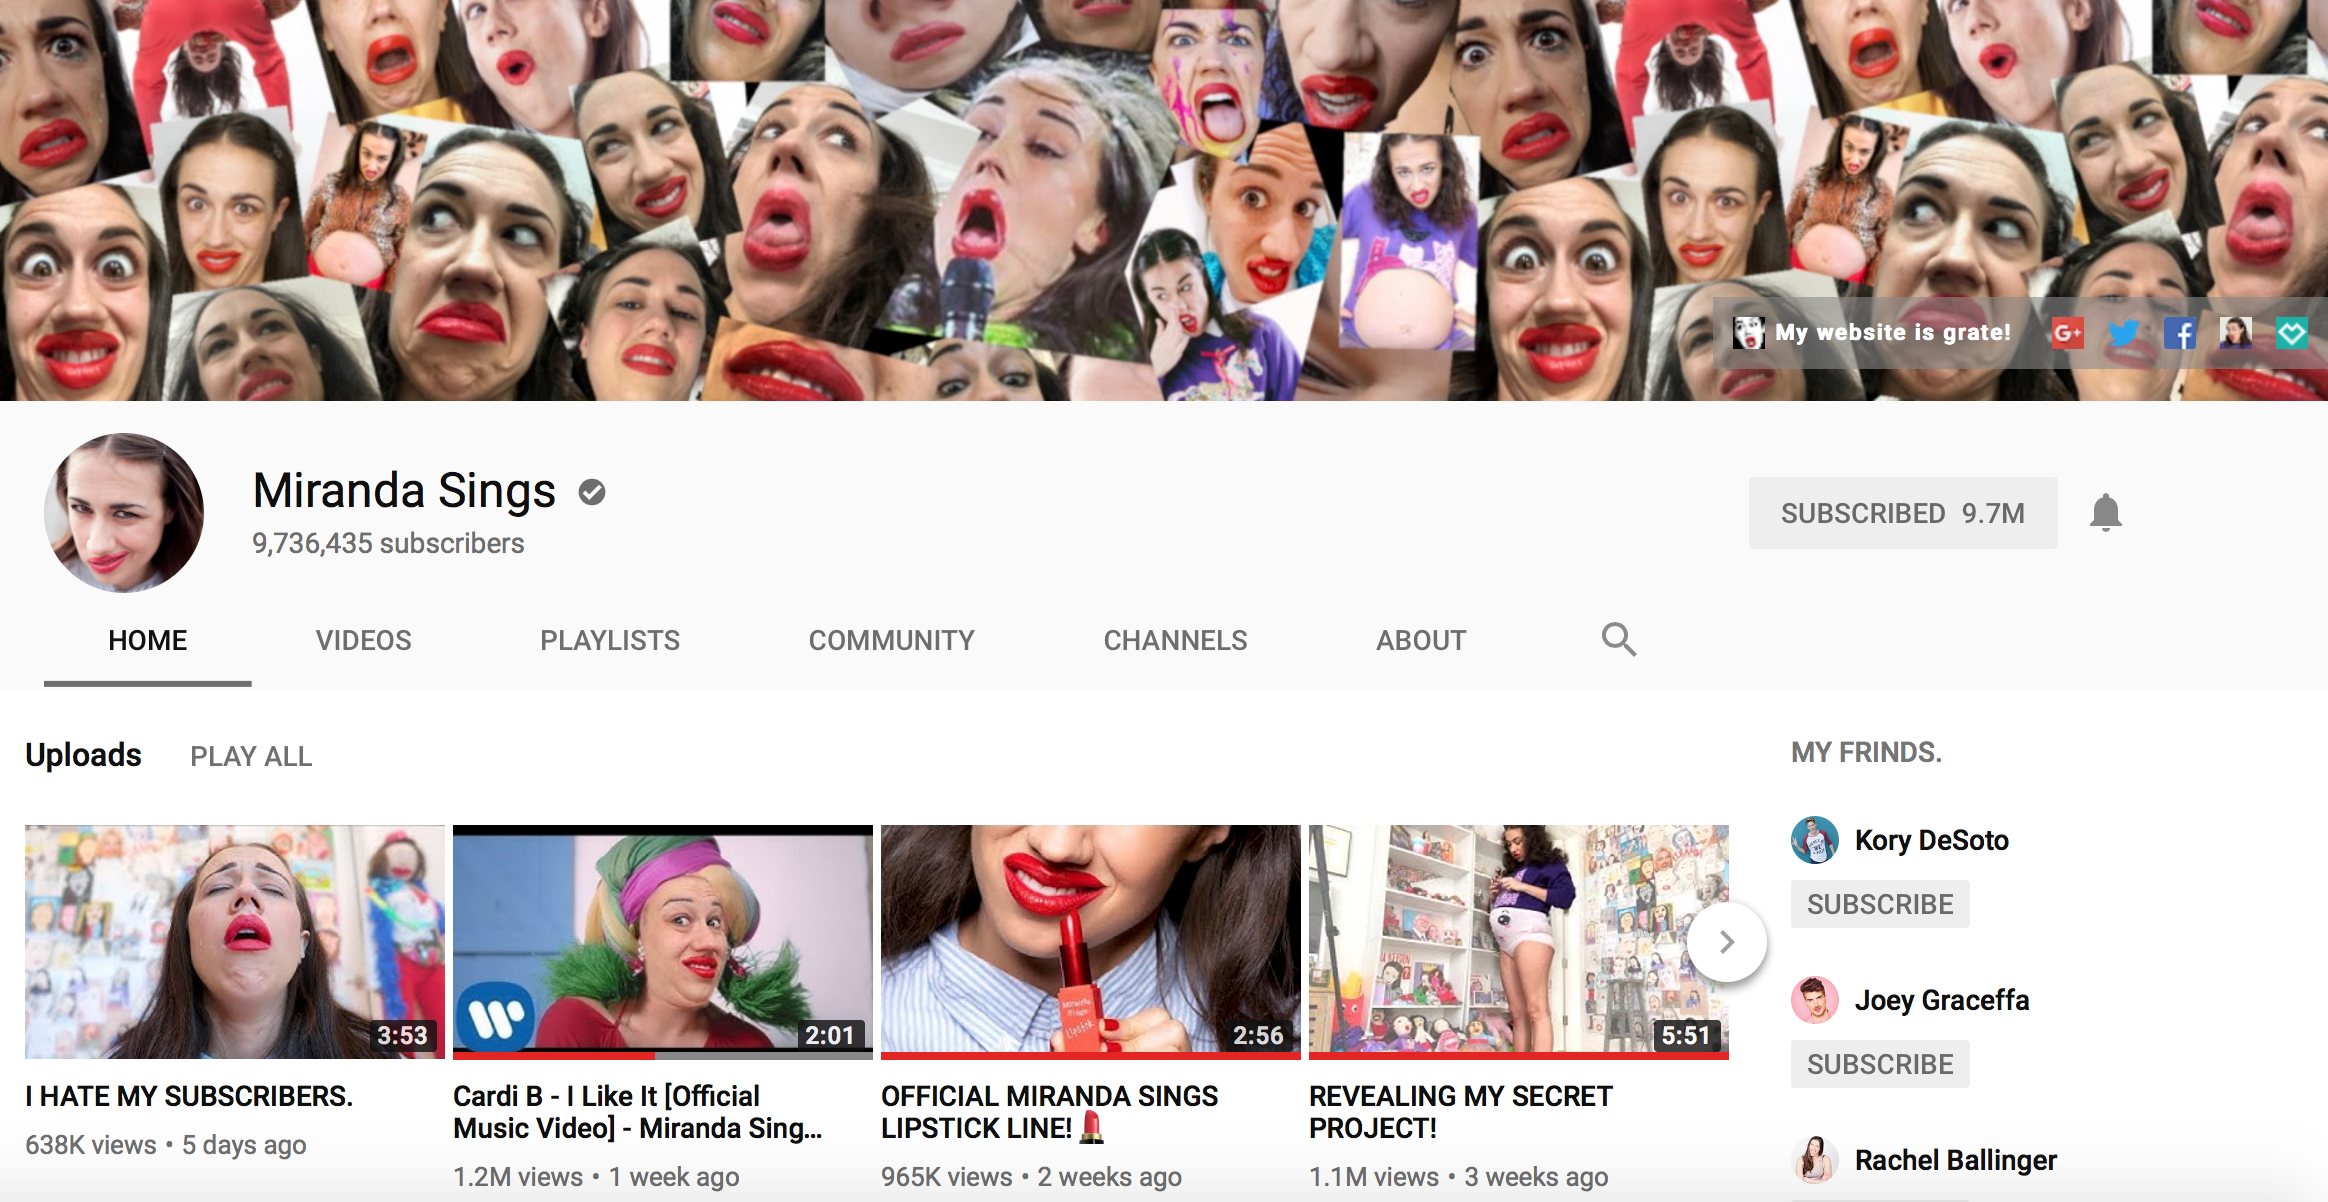The height and width of the screenshot is (1202, 2328).
Task: Open Cardi B I Like It video thumbnail
Action: pos(663,942)
